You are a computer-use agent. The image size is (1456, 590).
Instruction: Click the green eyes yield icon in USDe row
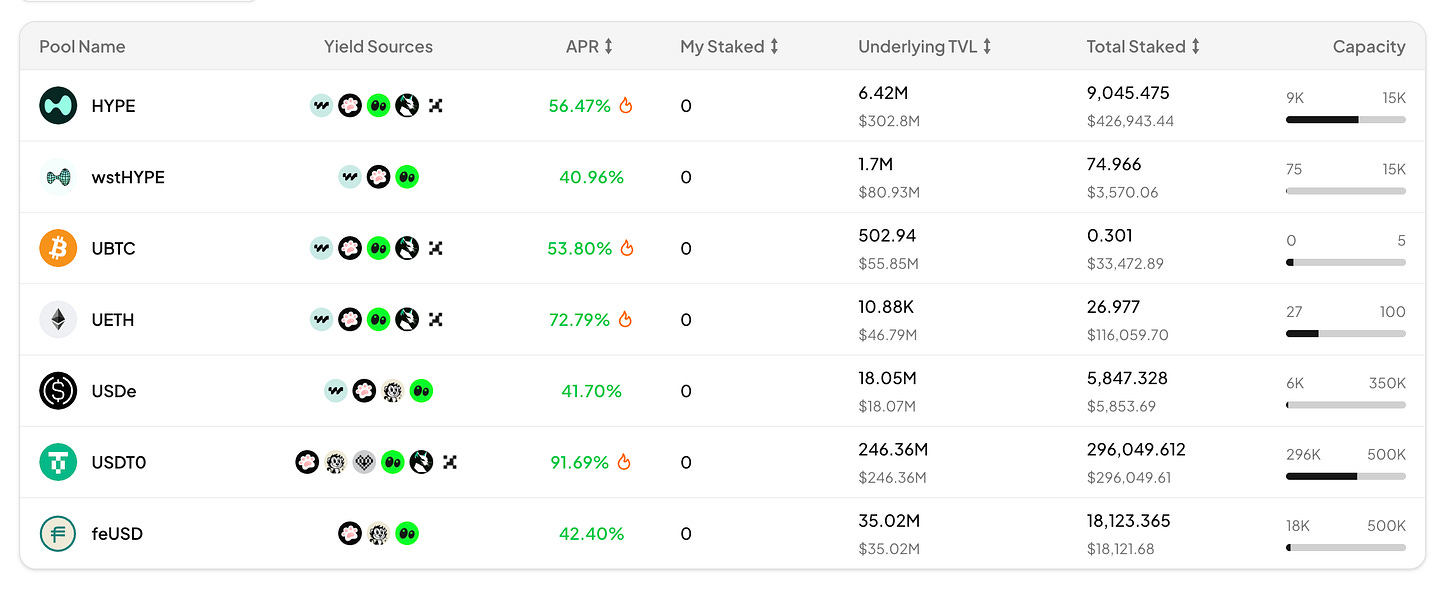[421, 391]
